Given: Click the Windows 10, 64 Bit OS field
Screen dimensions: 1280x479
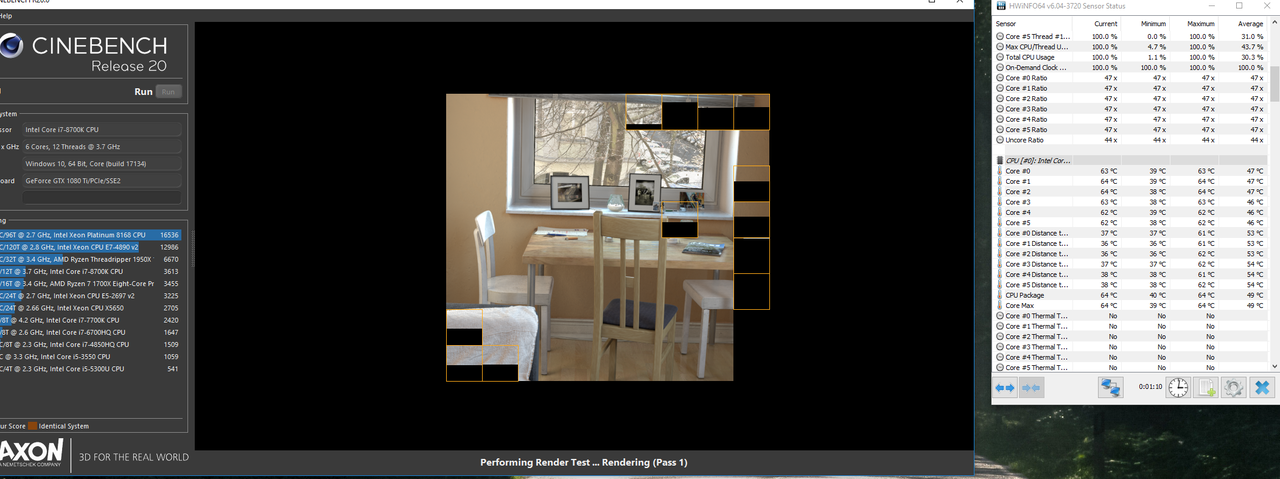Looking at the screenshot, I should pyautogui.click(x=102, y=164).
